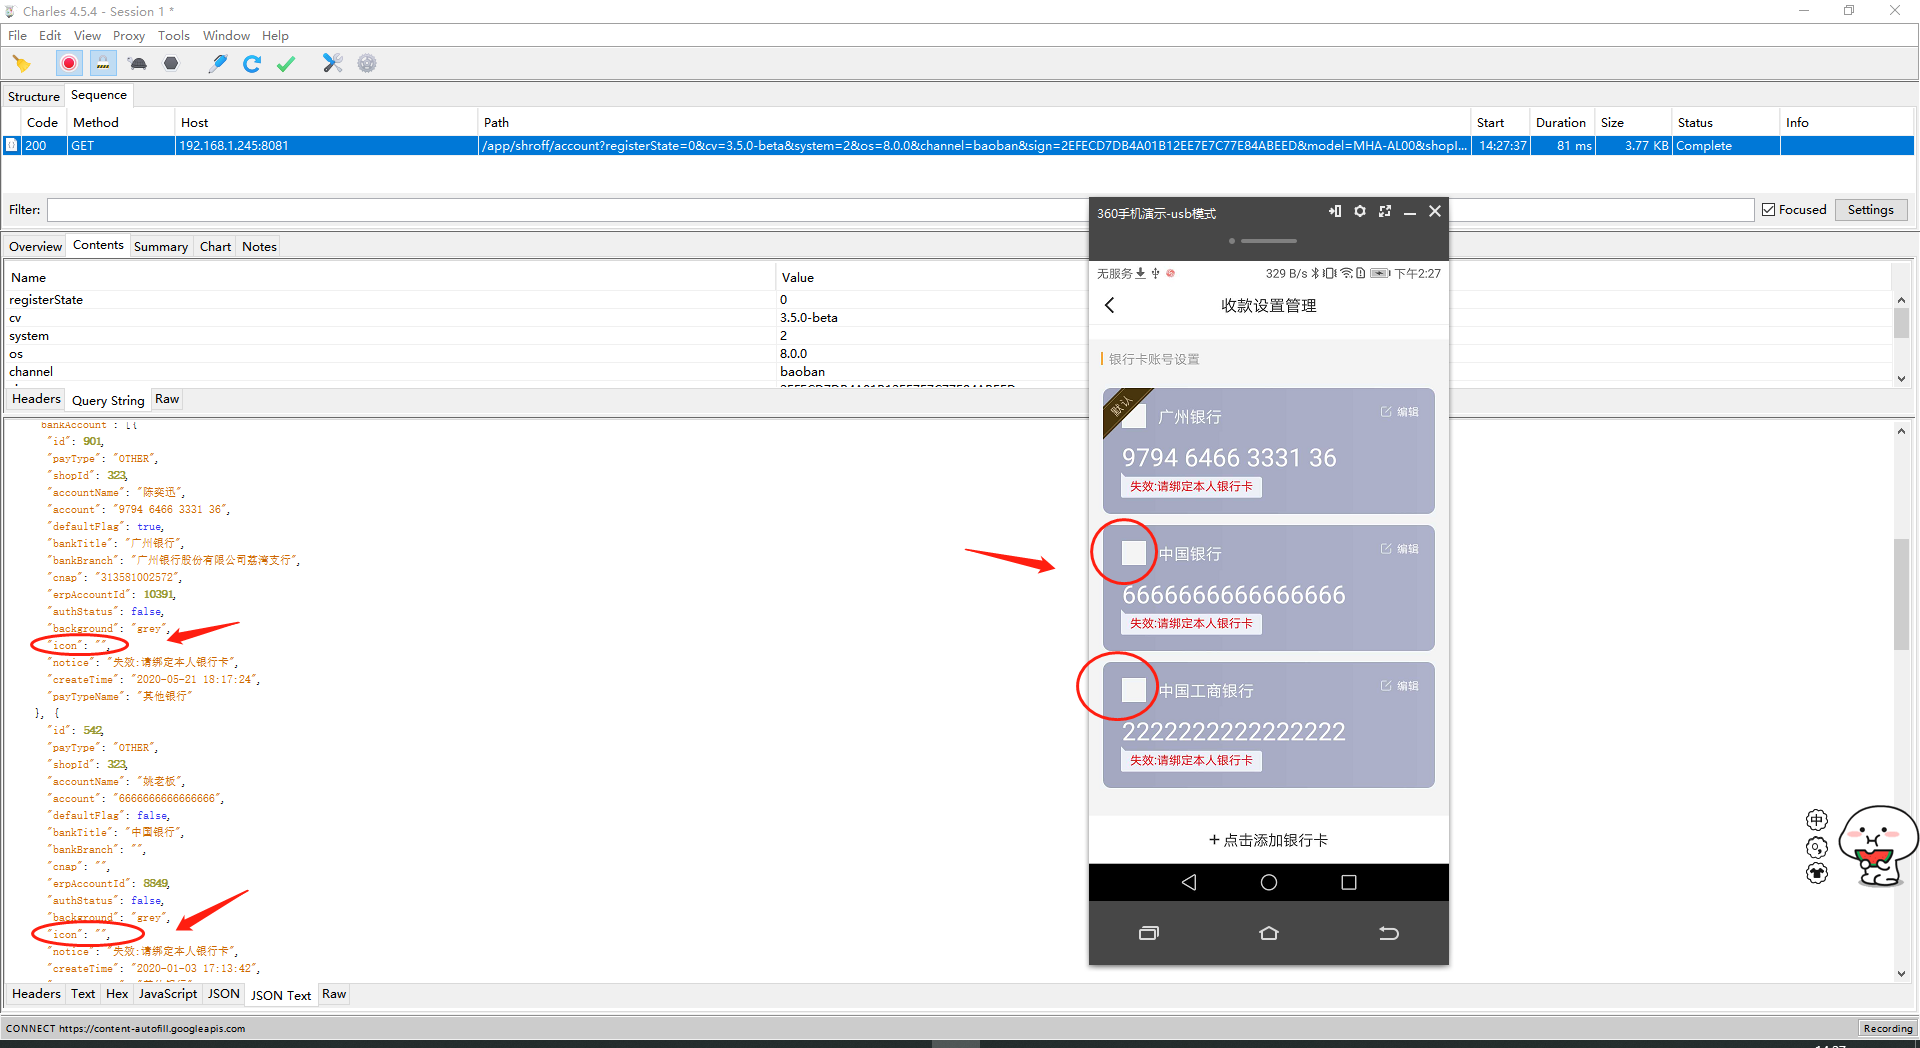Sort by the Duration column header

[x=1561, y=123]
